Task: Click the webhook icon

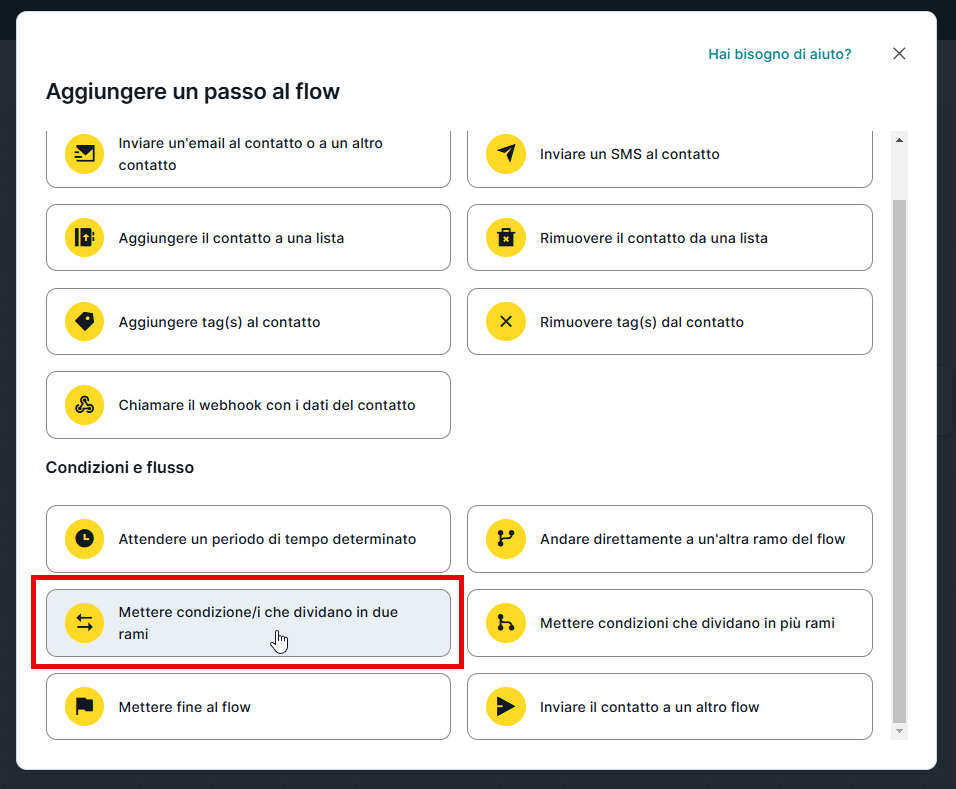Action: [x=85, y=405]
